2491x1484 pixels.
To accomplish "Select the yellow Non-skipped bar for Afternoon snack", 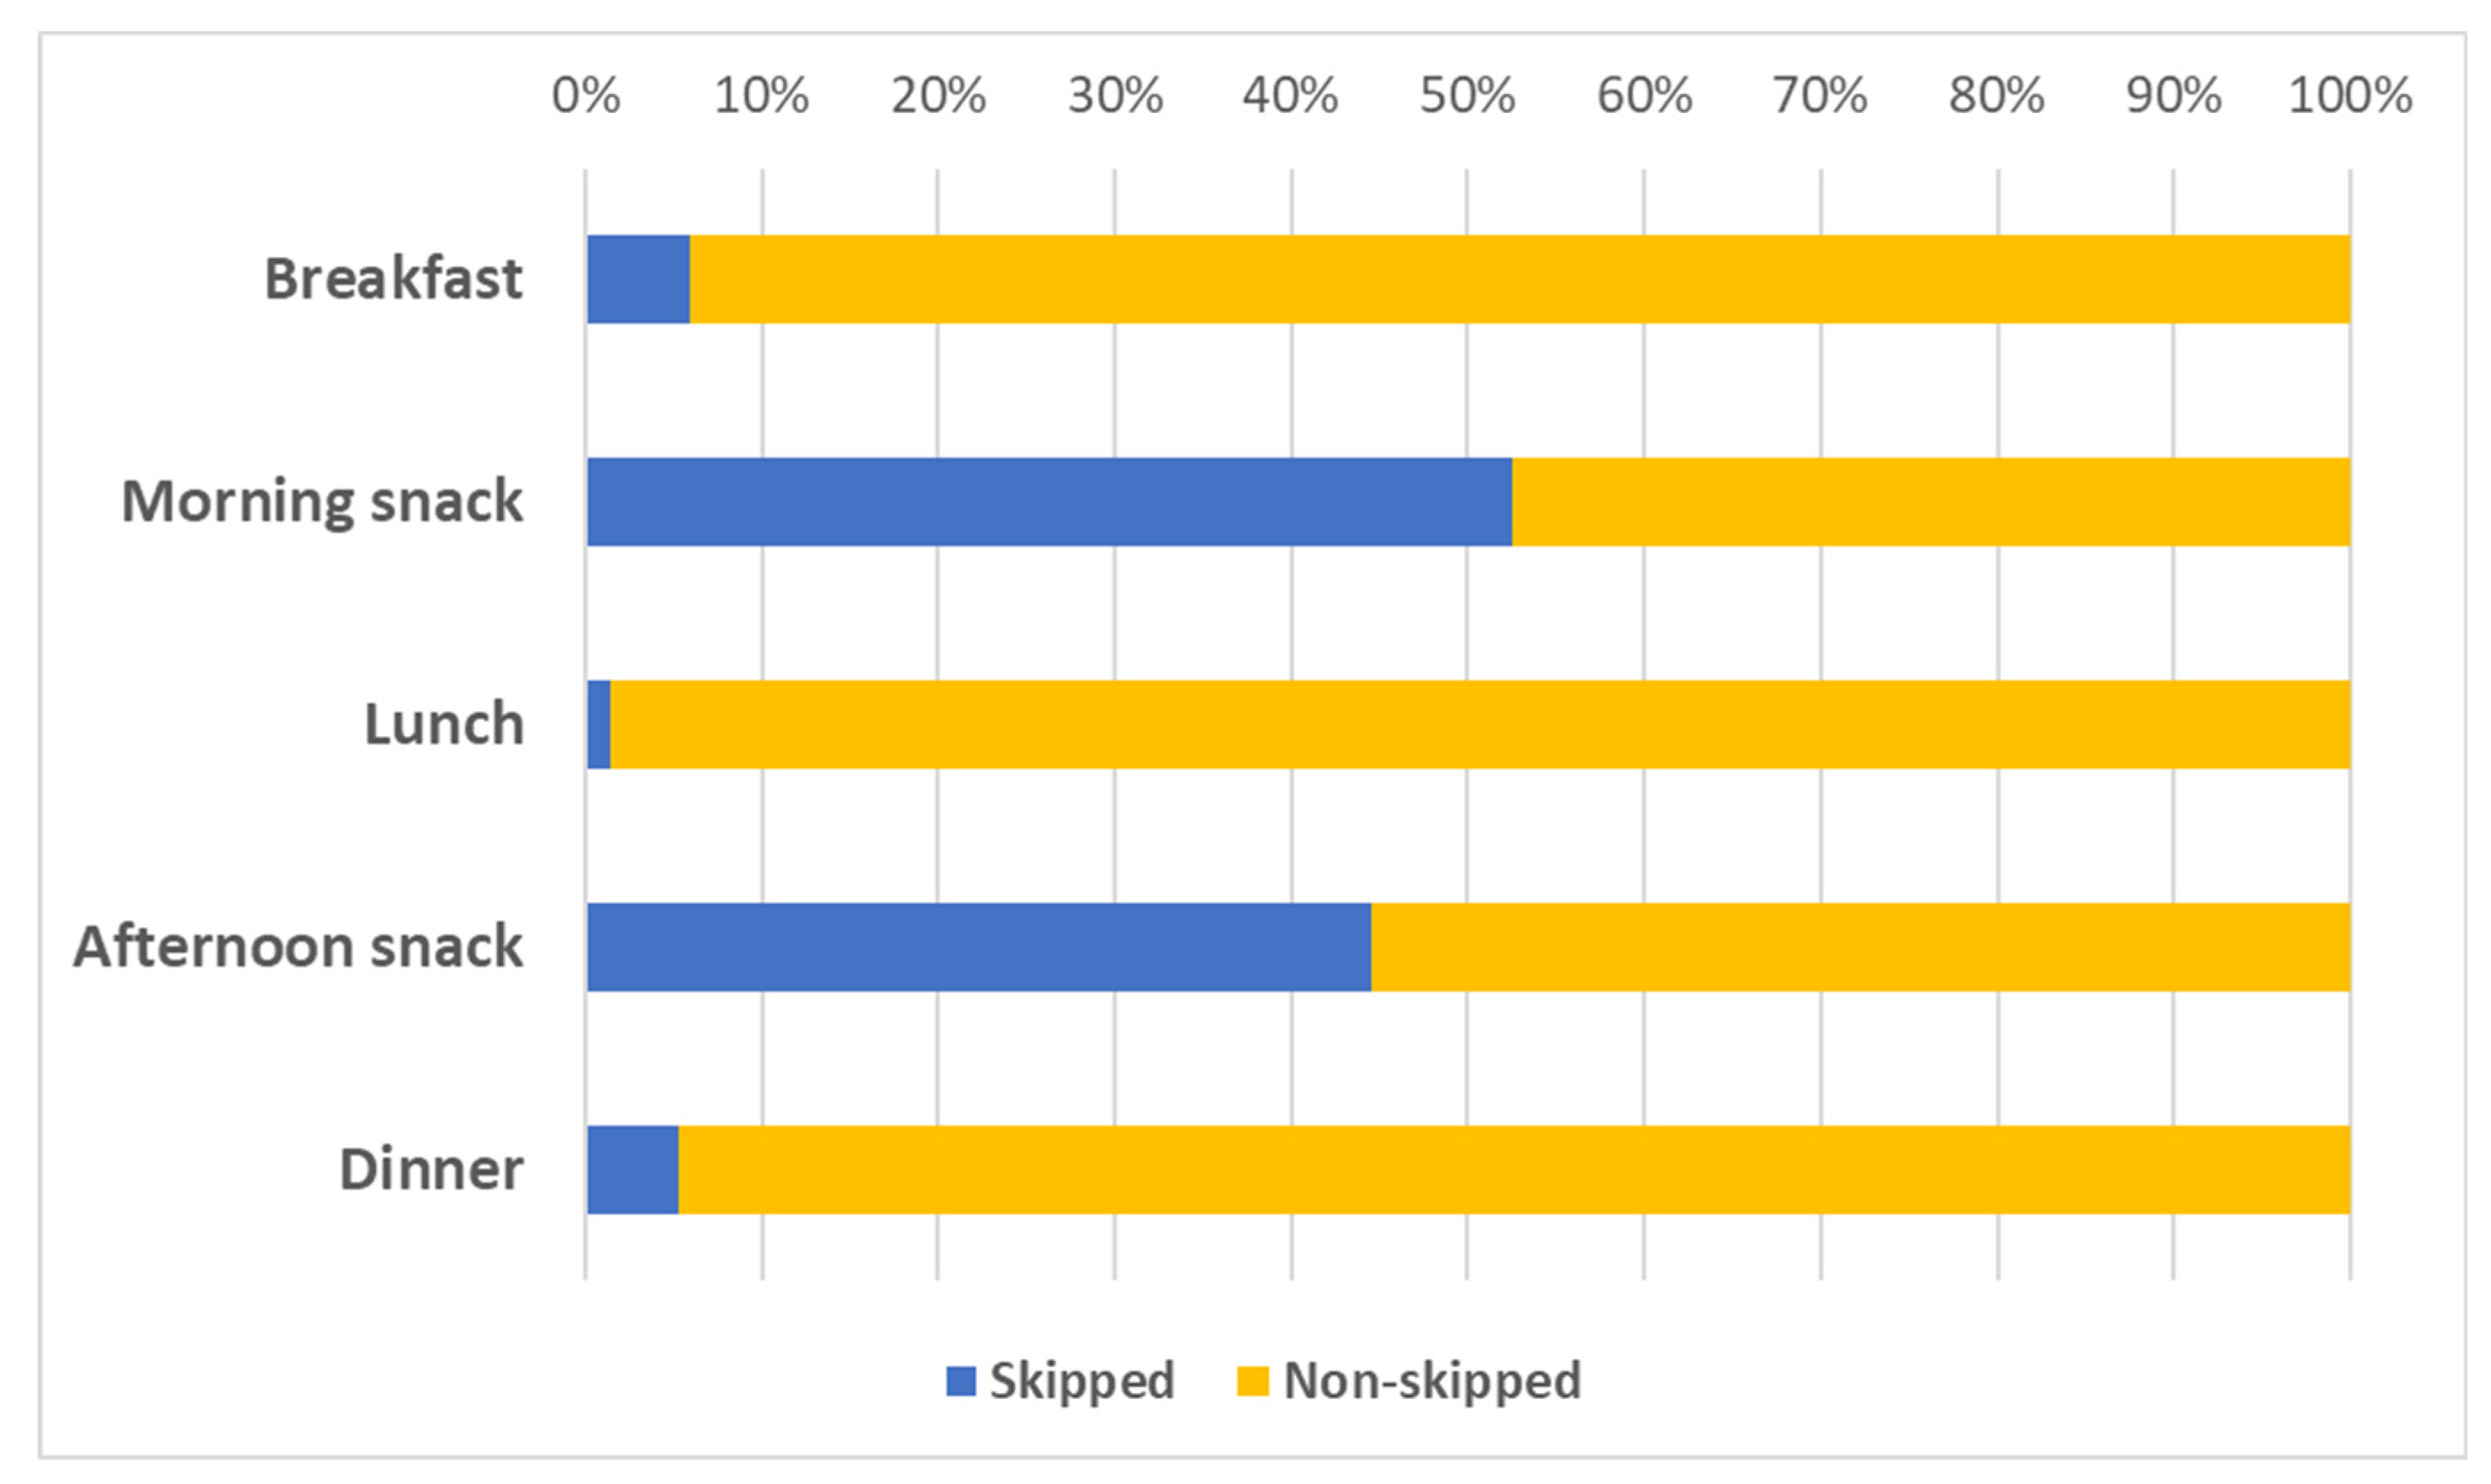I will [1860, 948].
